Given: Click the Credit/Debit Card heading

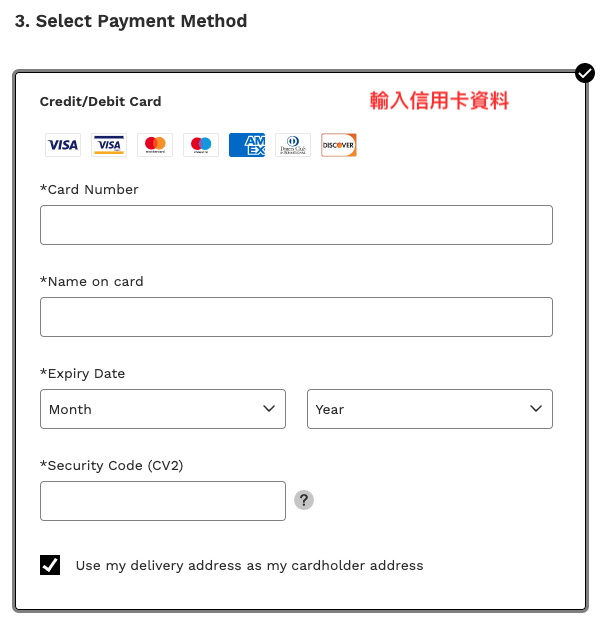Looking at the screenshot, I should [x=100, y=101].
